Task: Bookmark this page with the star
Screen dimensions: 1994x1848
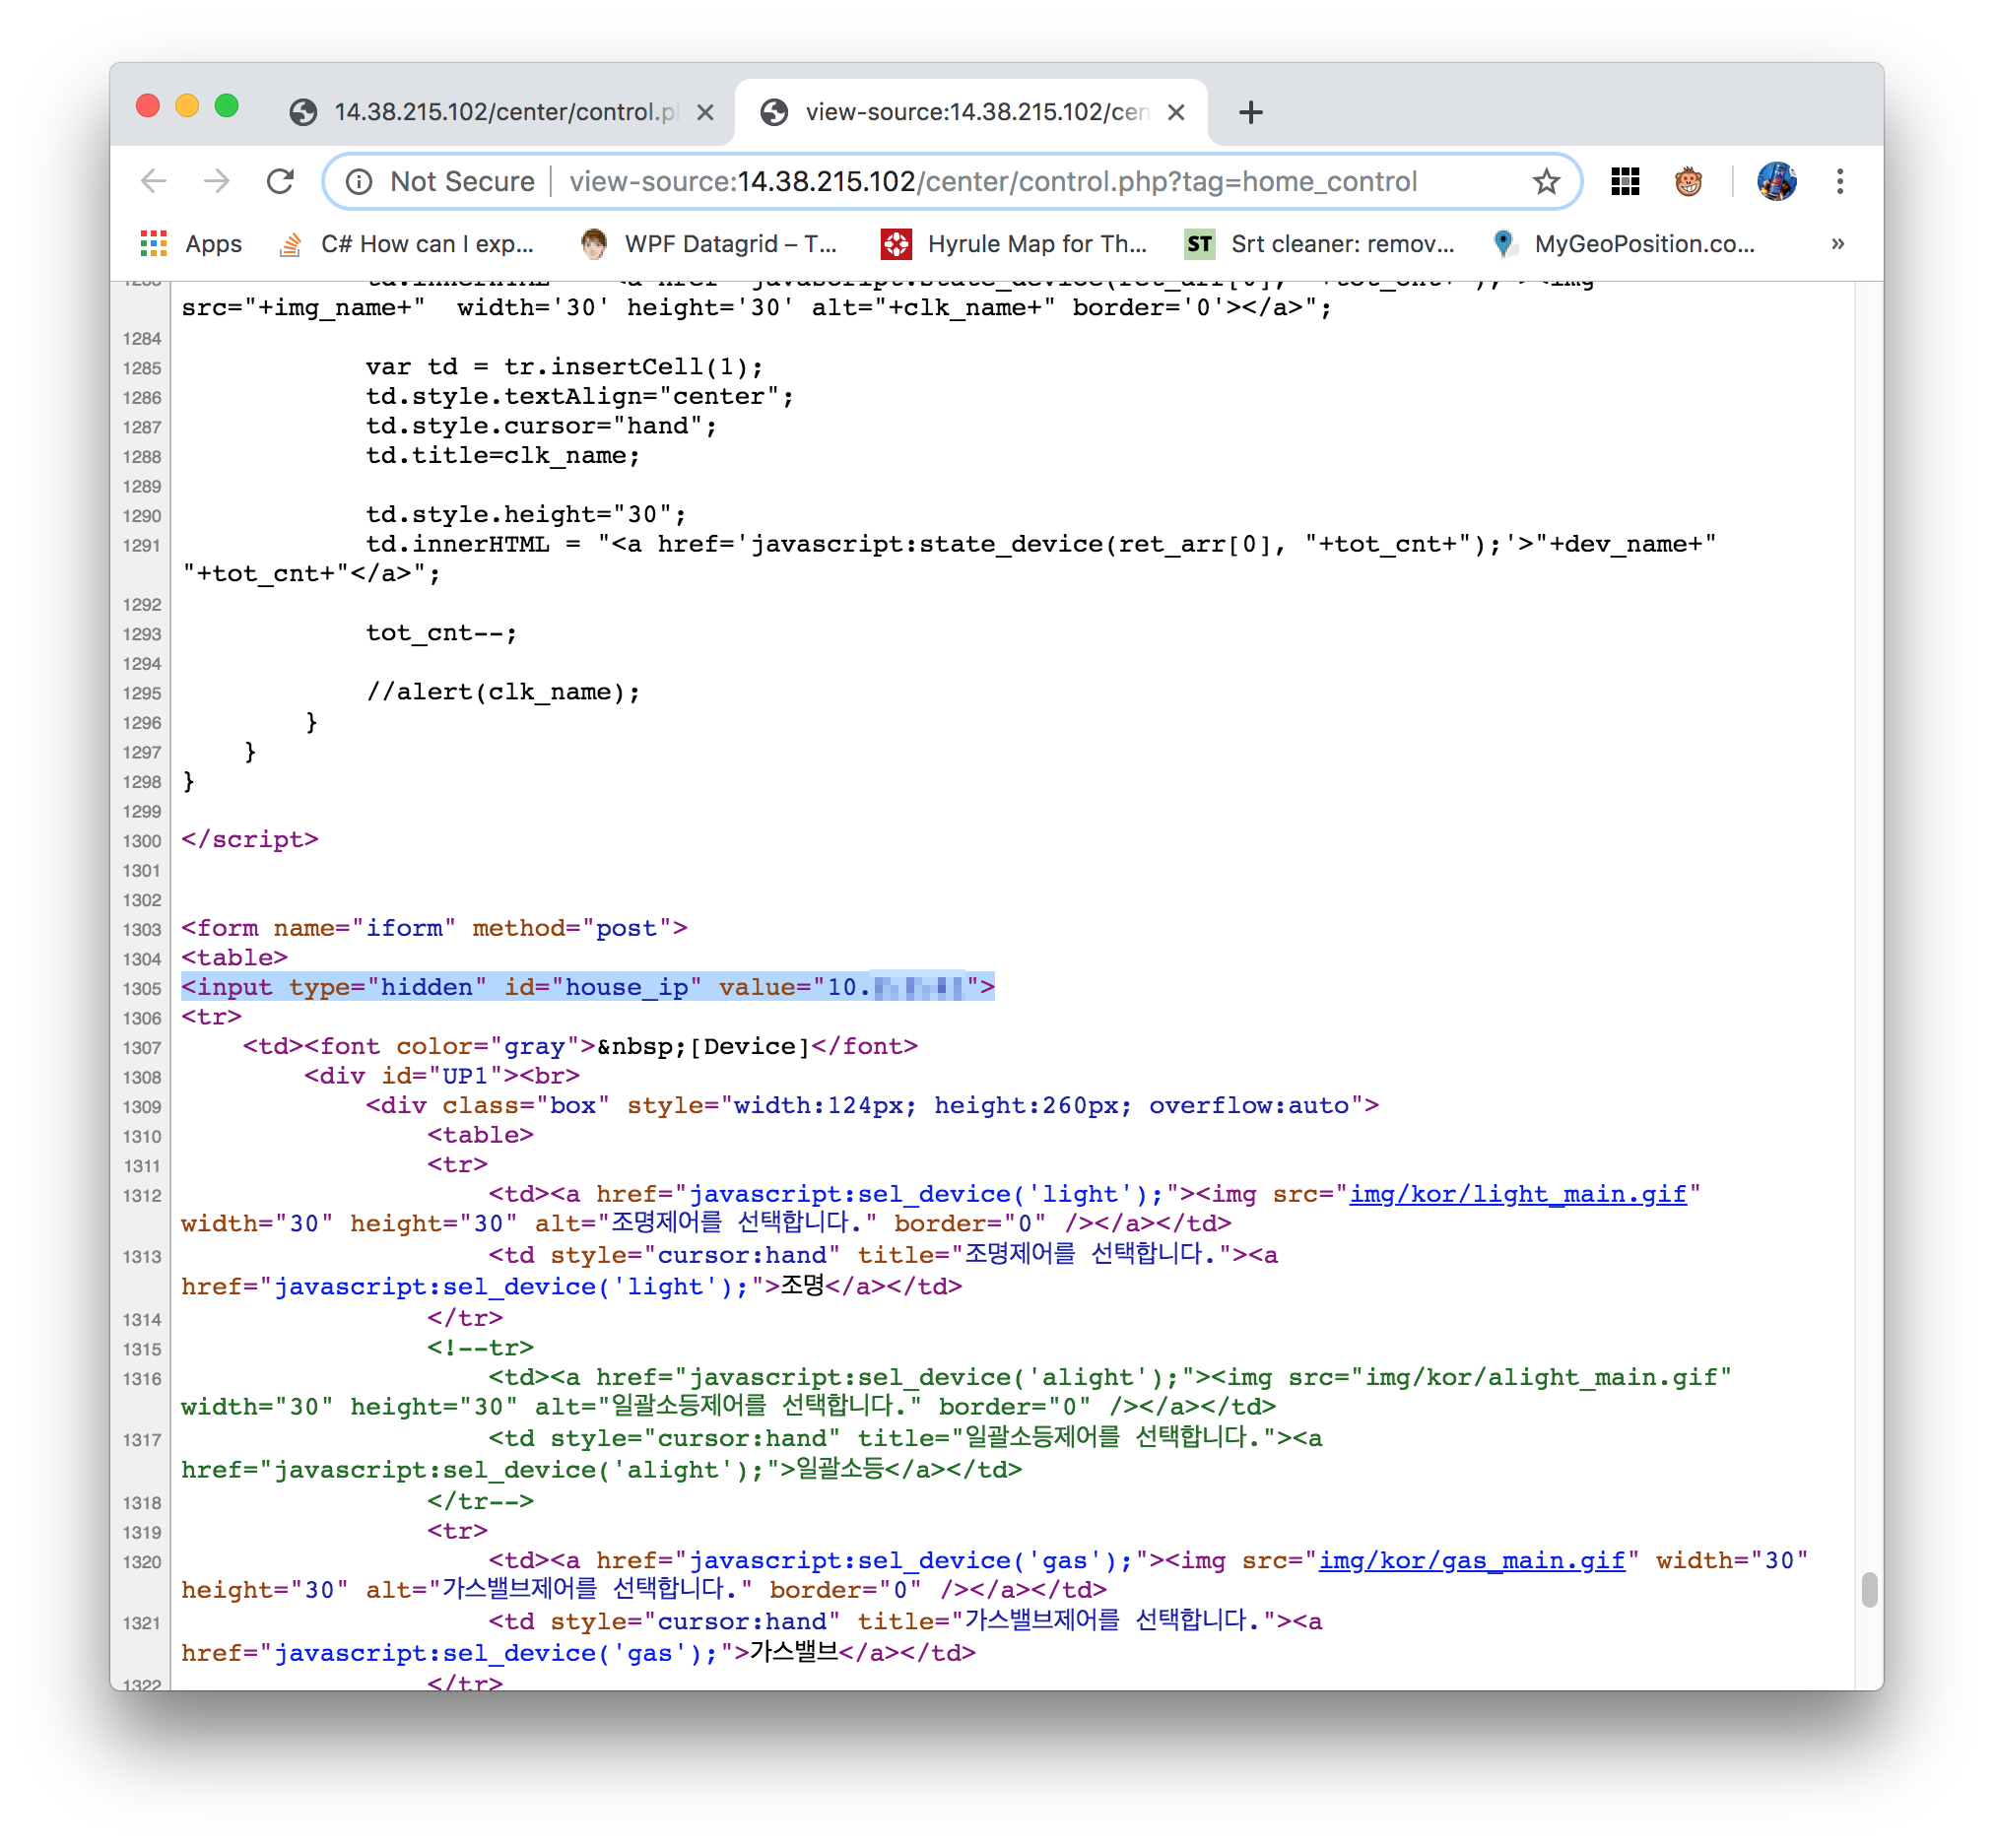Action: 1545,181
